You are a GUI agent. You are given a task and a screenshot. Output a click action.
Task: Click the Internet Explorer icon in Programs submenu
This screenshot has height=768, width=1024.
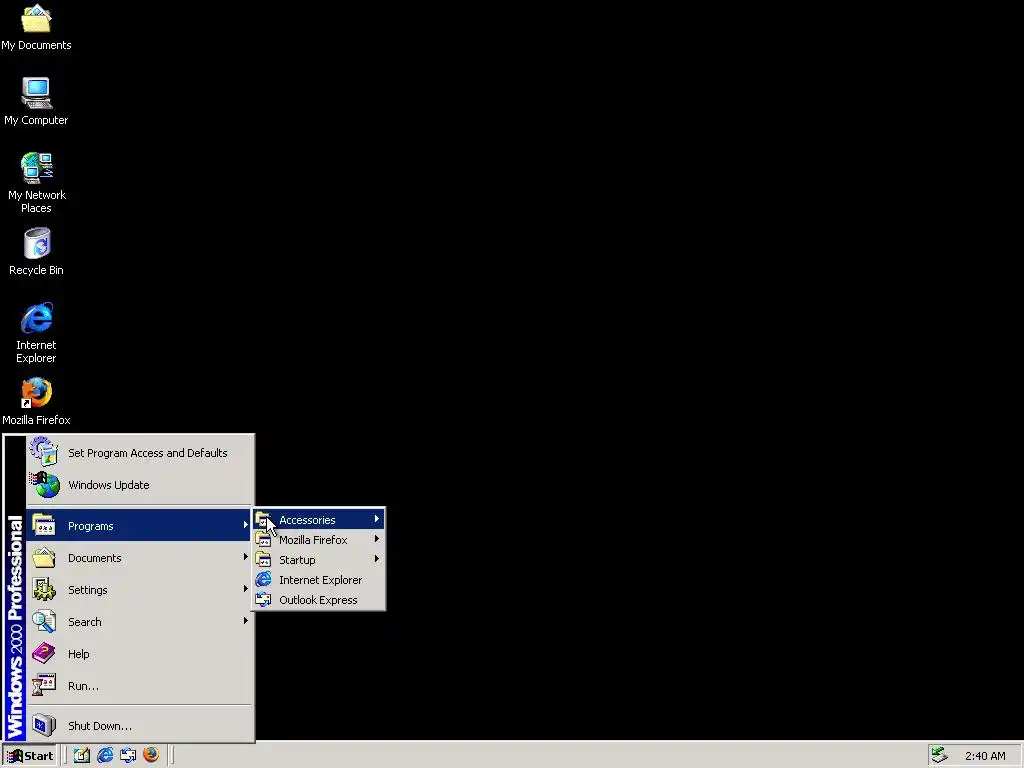click(263, 579)
